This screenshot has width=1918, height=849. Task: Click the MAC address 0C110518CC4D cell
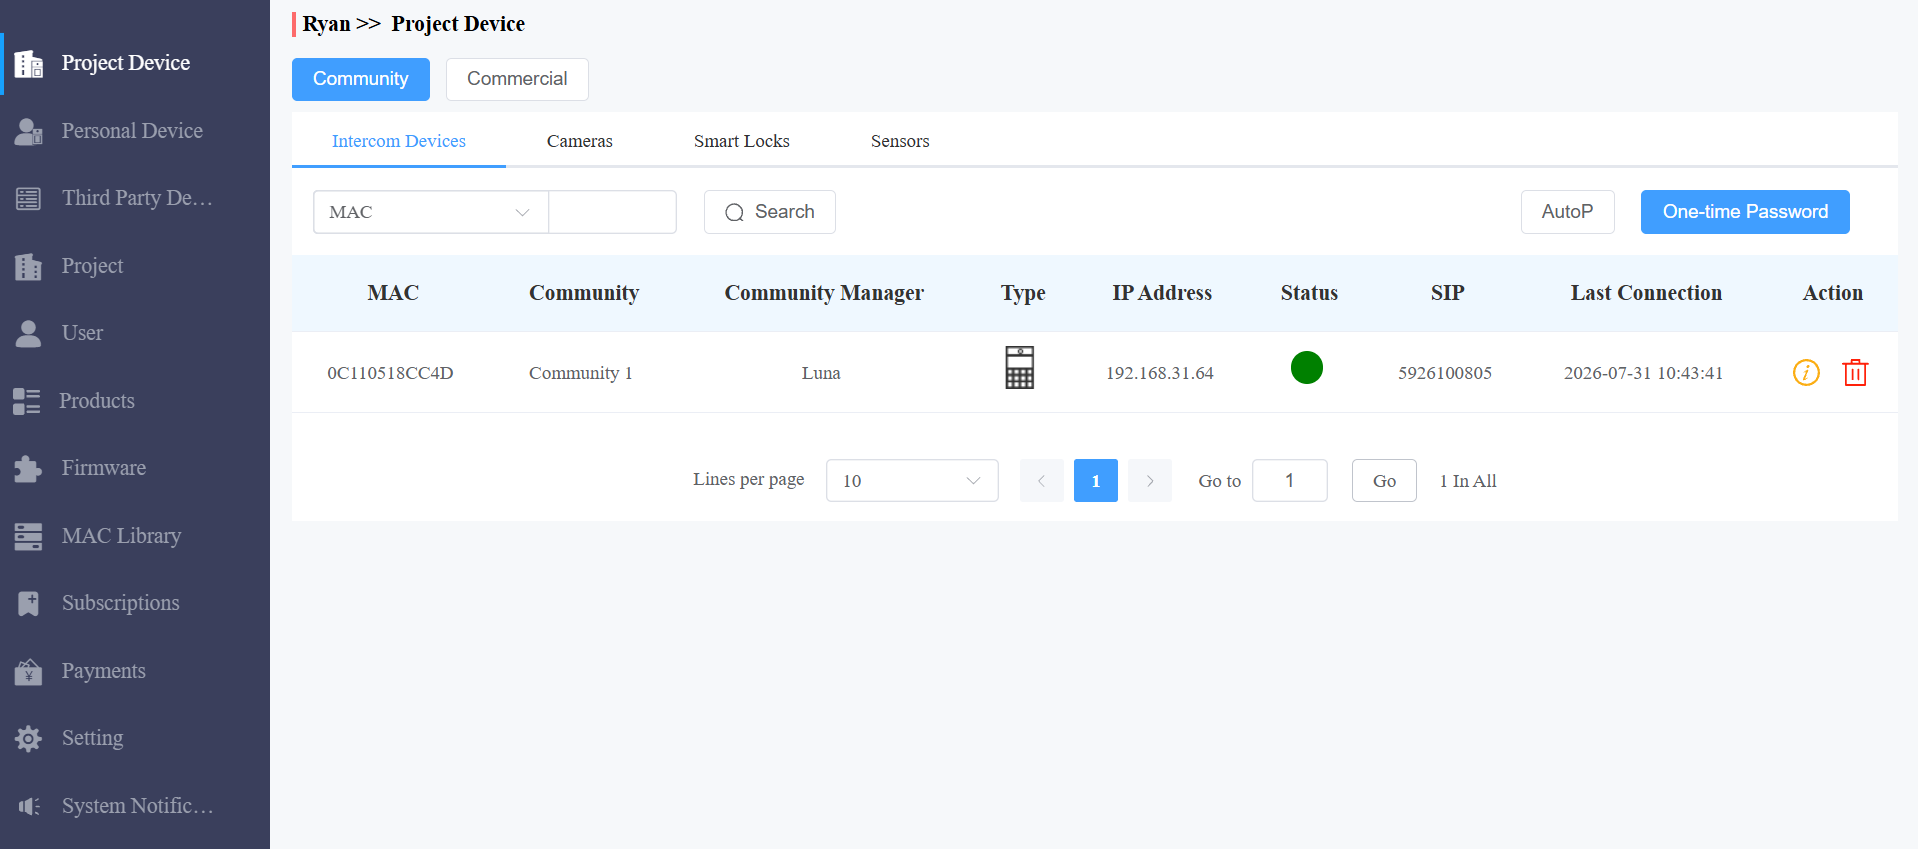click(390, 373)
